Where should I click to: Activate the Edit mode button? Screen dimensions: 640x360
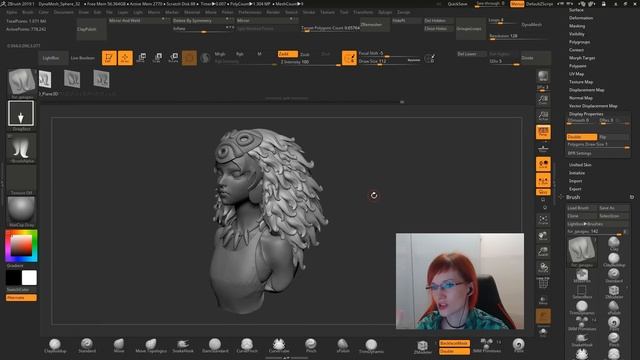109,58
